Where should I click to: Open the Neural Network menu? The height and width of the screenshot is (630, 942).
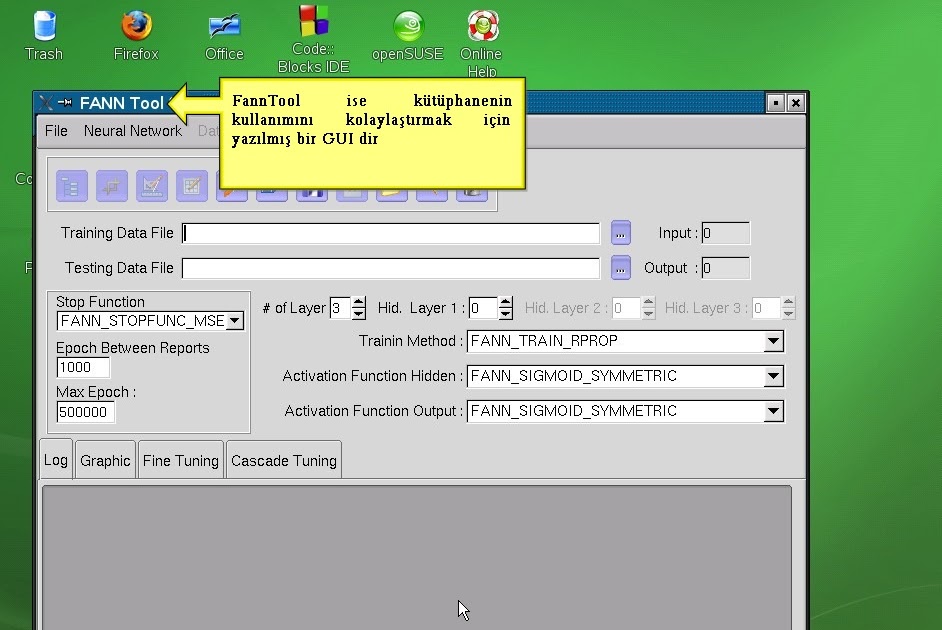pyautogui.click(x=132, y=130)
